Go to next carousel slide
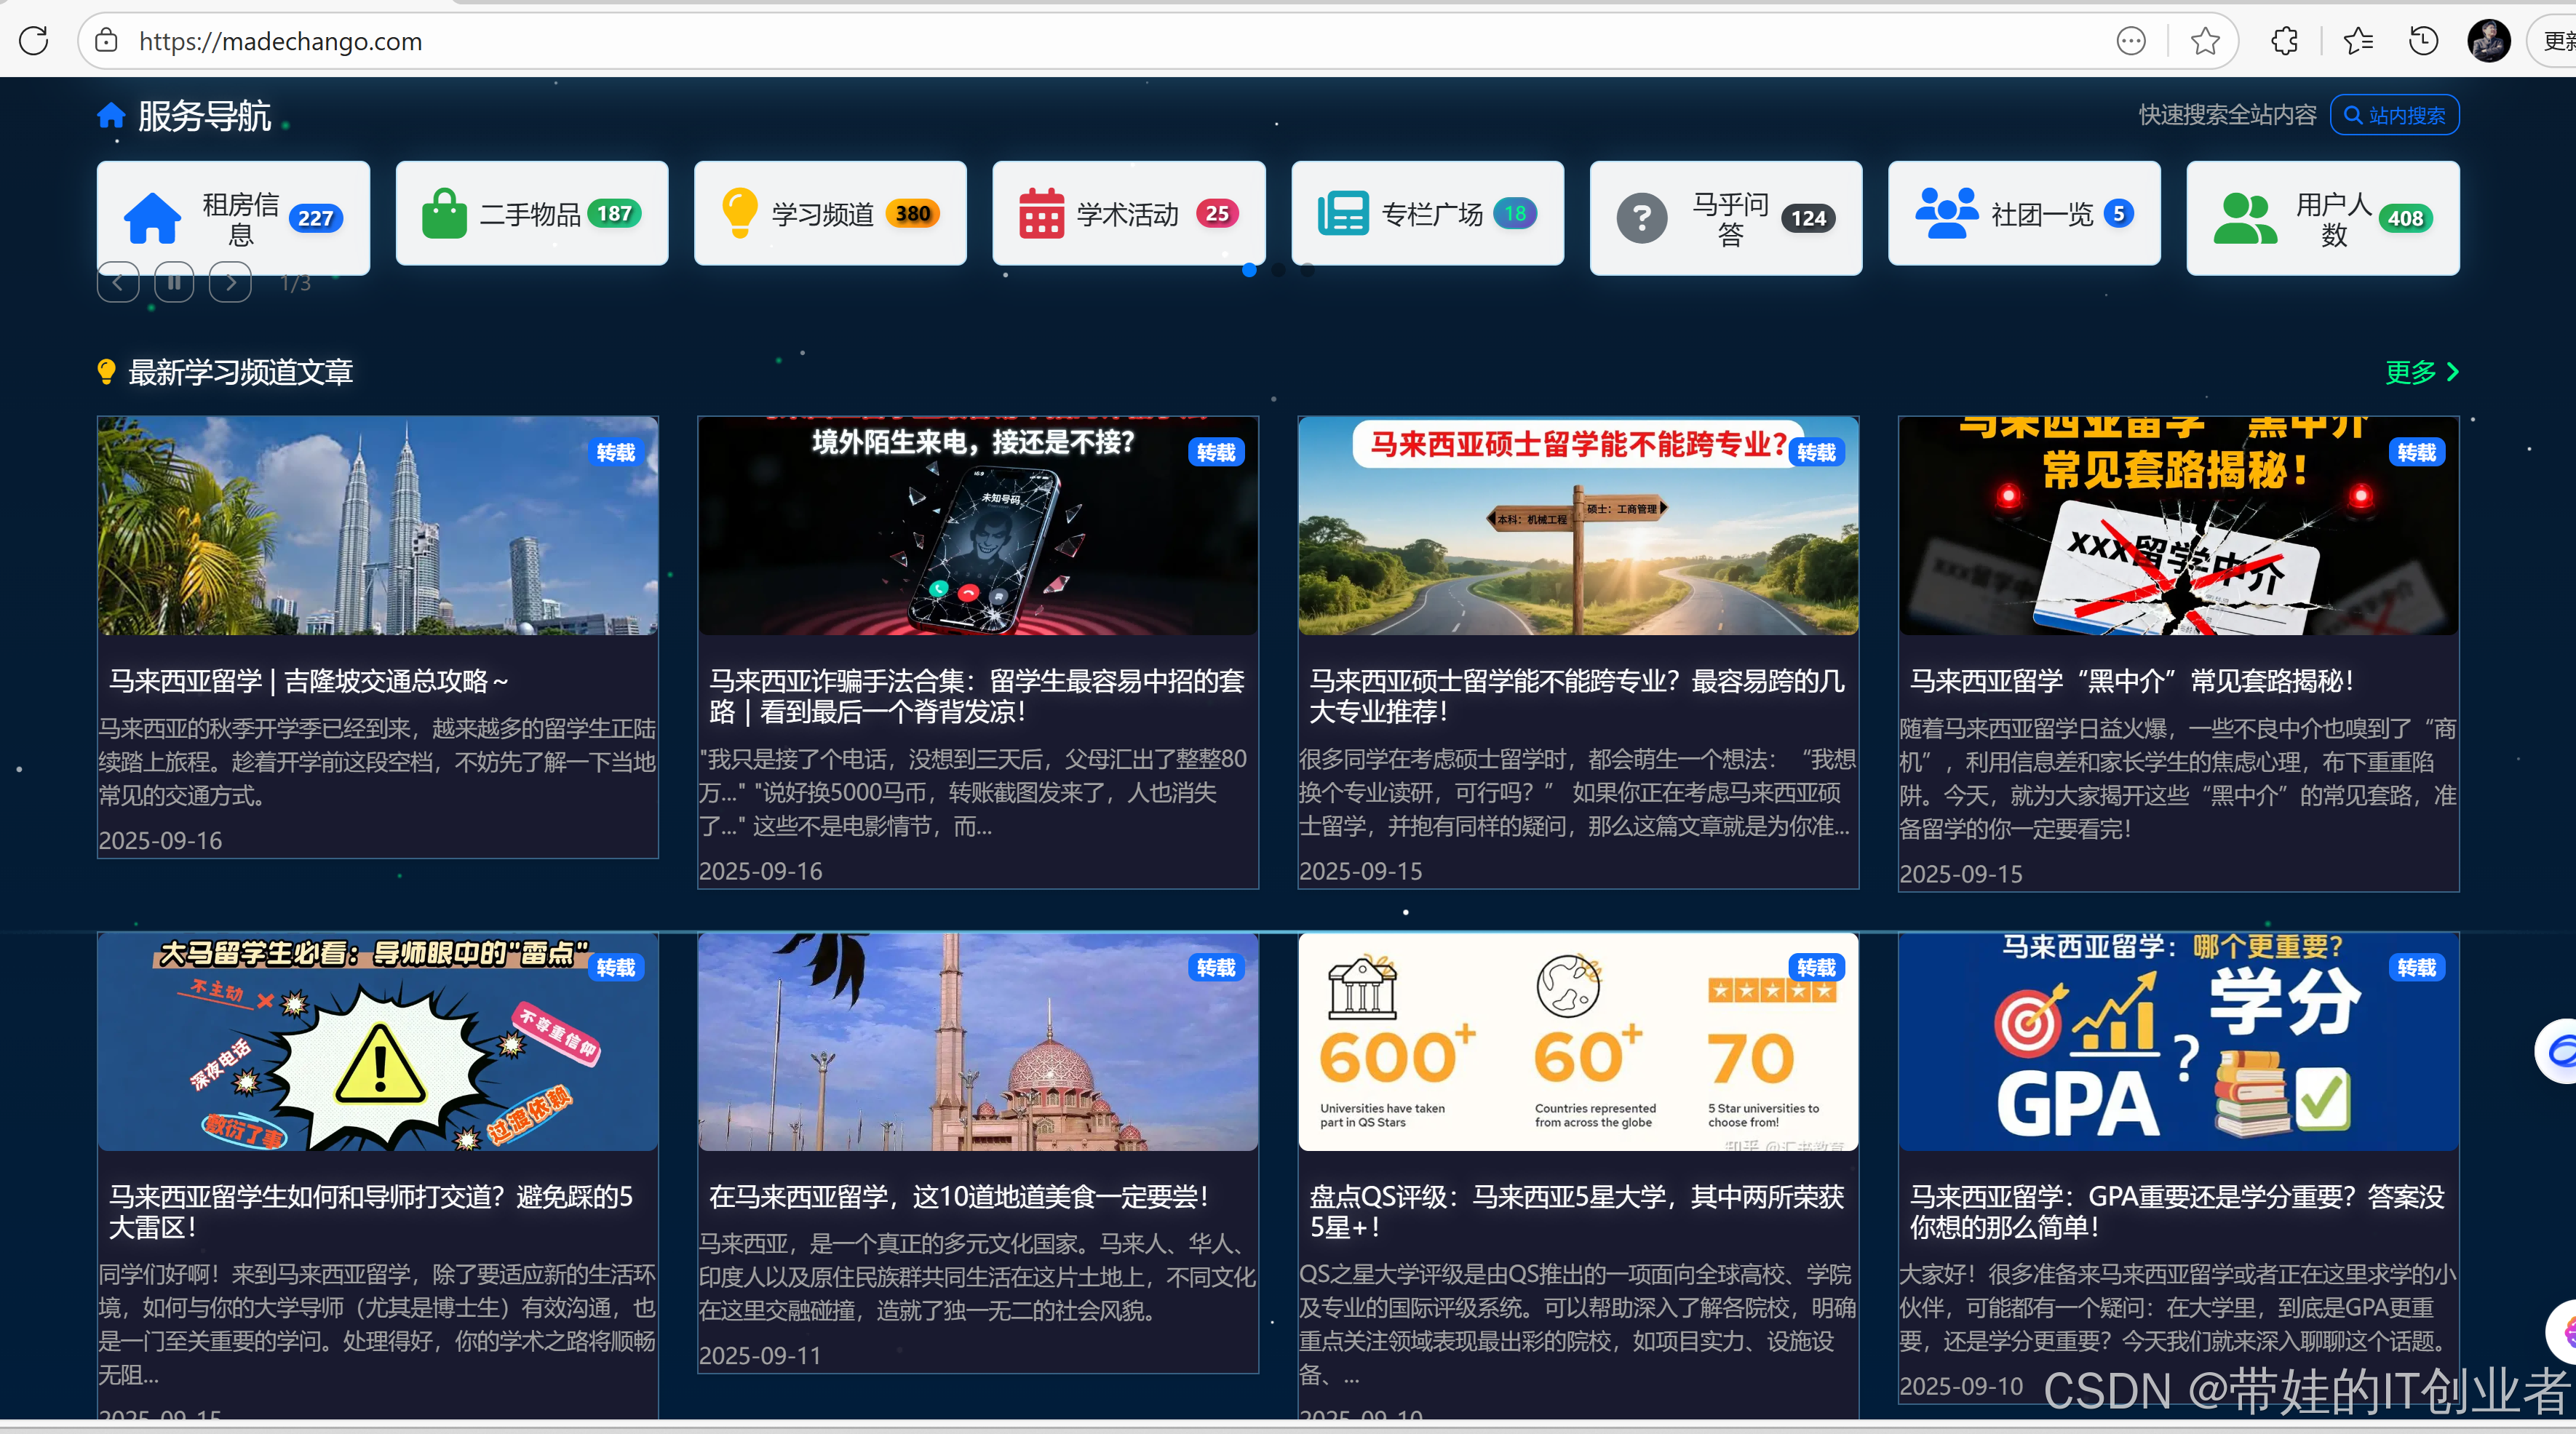The image size is (2576, 1434). tap(230, 282)
